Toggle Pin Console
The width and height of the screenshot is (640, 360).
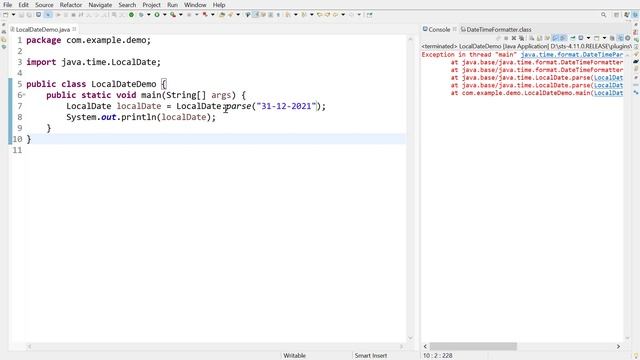point(573,38)
